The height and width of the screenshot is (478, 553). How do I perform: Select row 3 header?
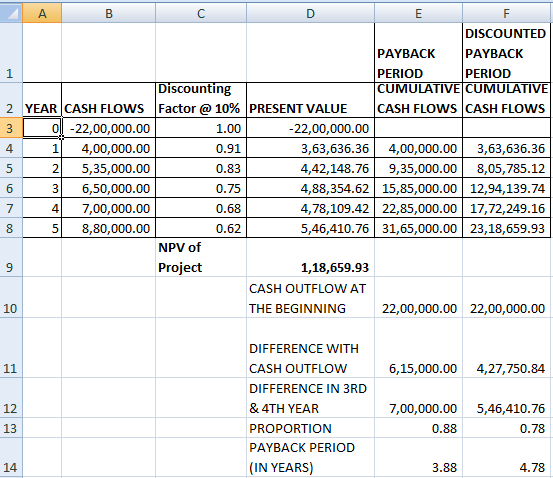pos(11,128)
